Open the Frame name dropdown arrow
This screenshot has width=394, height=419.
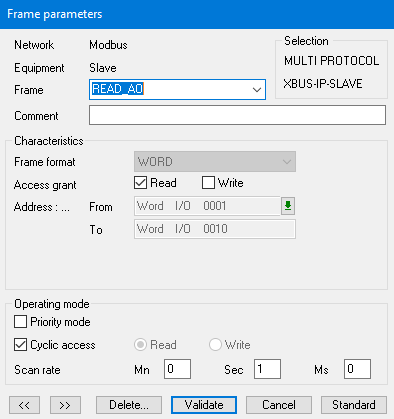(257, 90)
